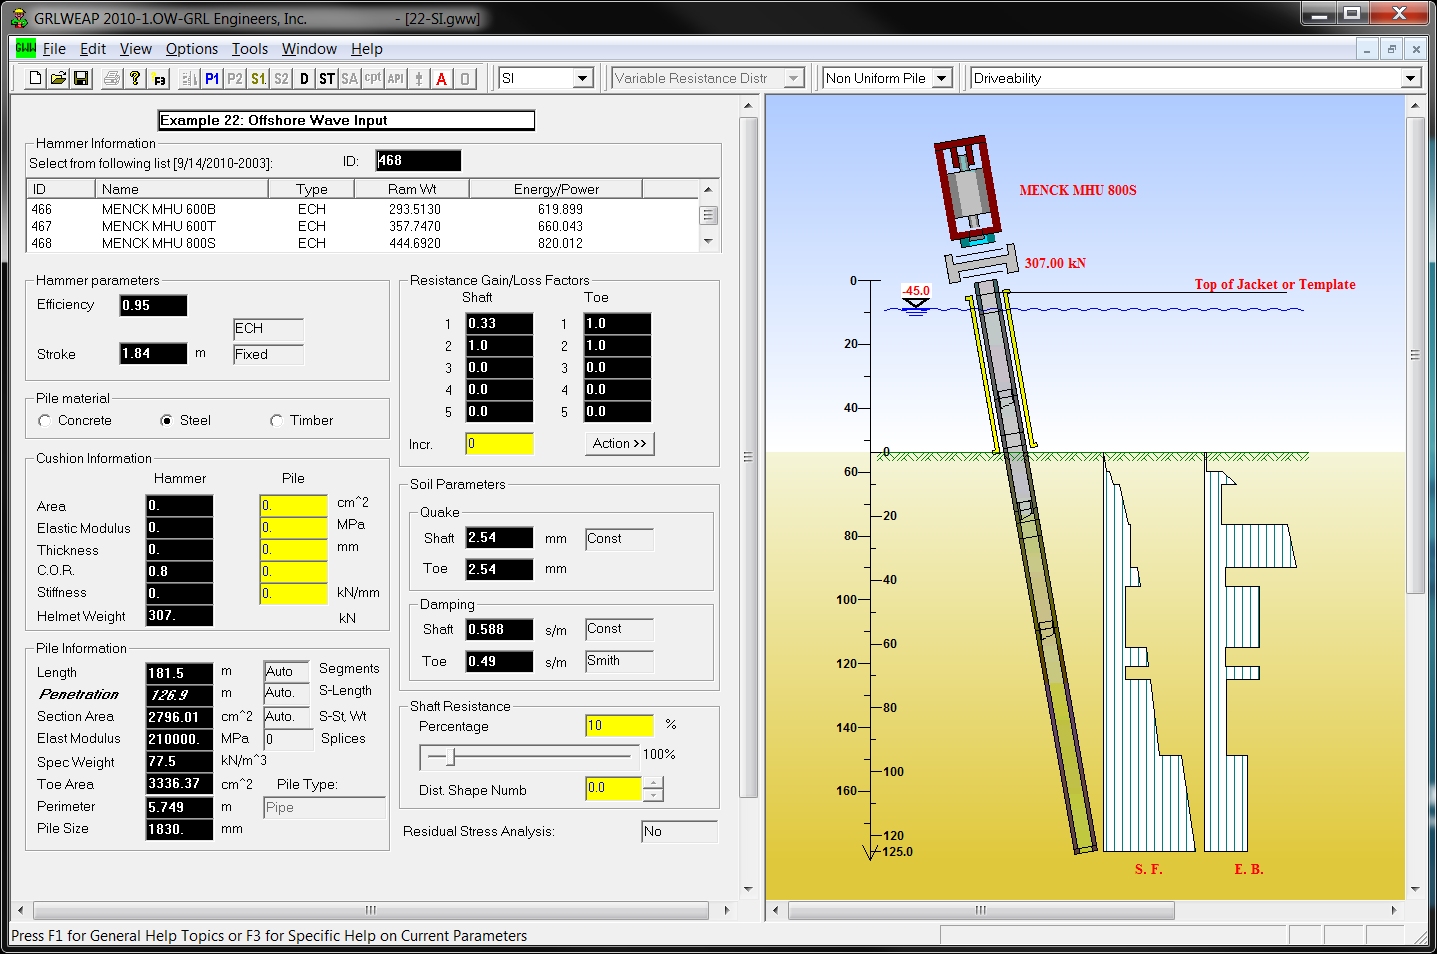Open the View menu
This screenshot has width=1437, height=954.
tap(136, 48)
